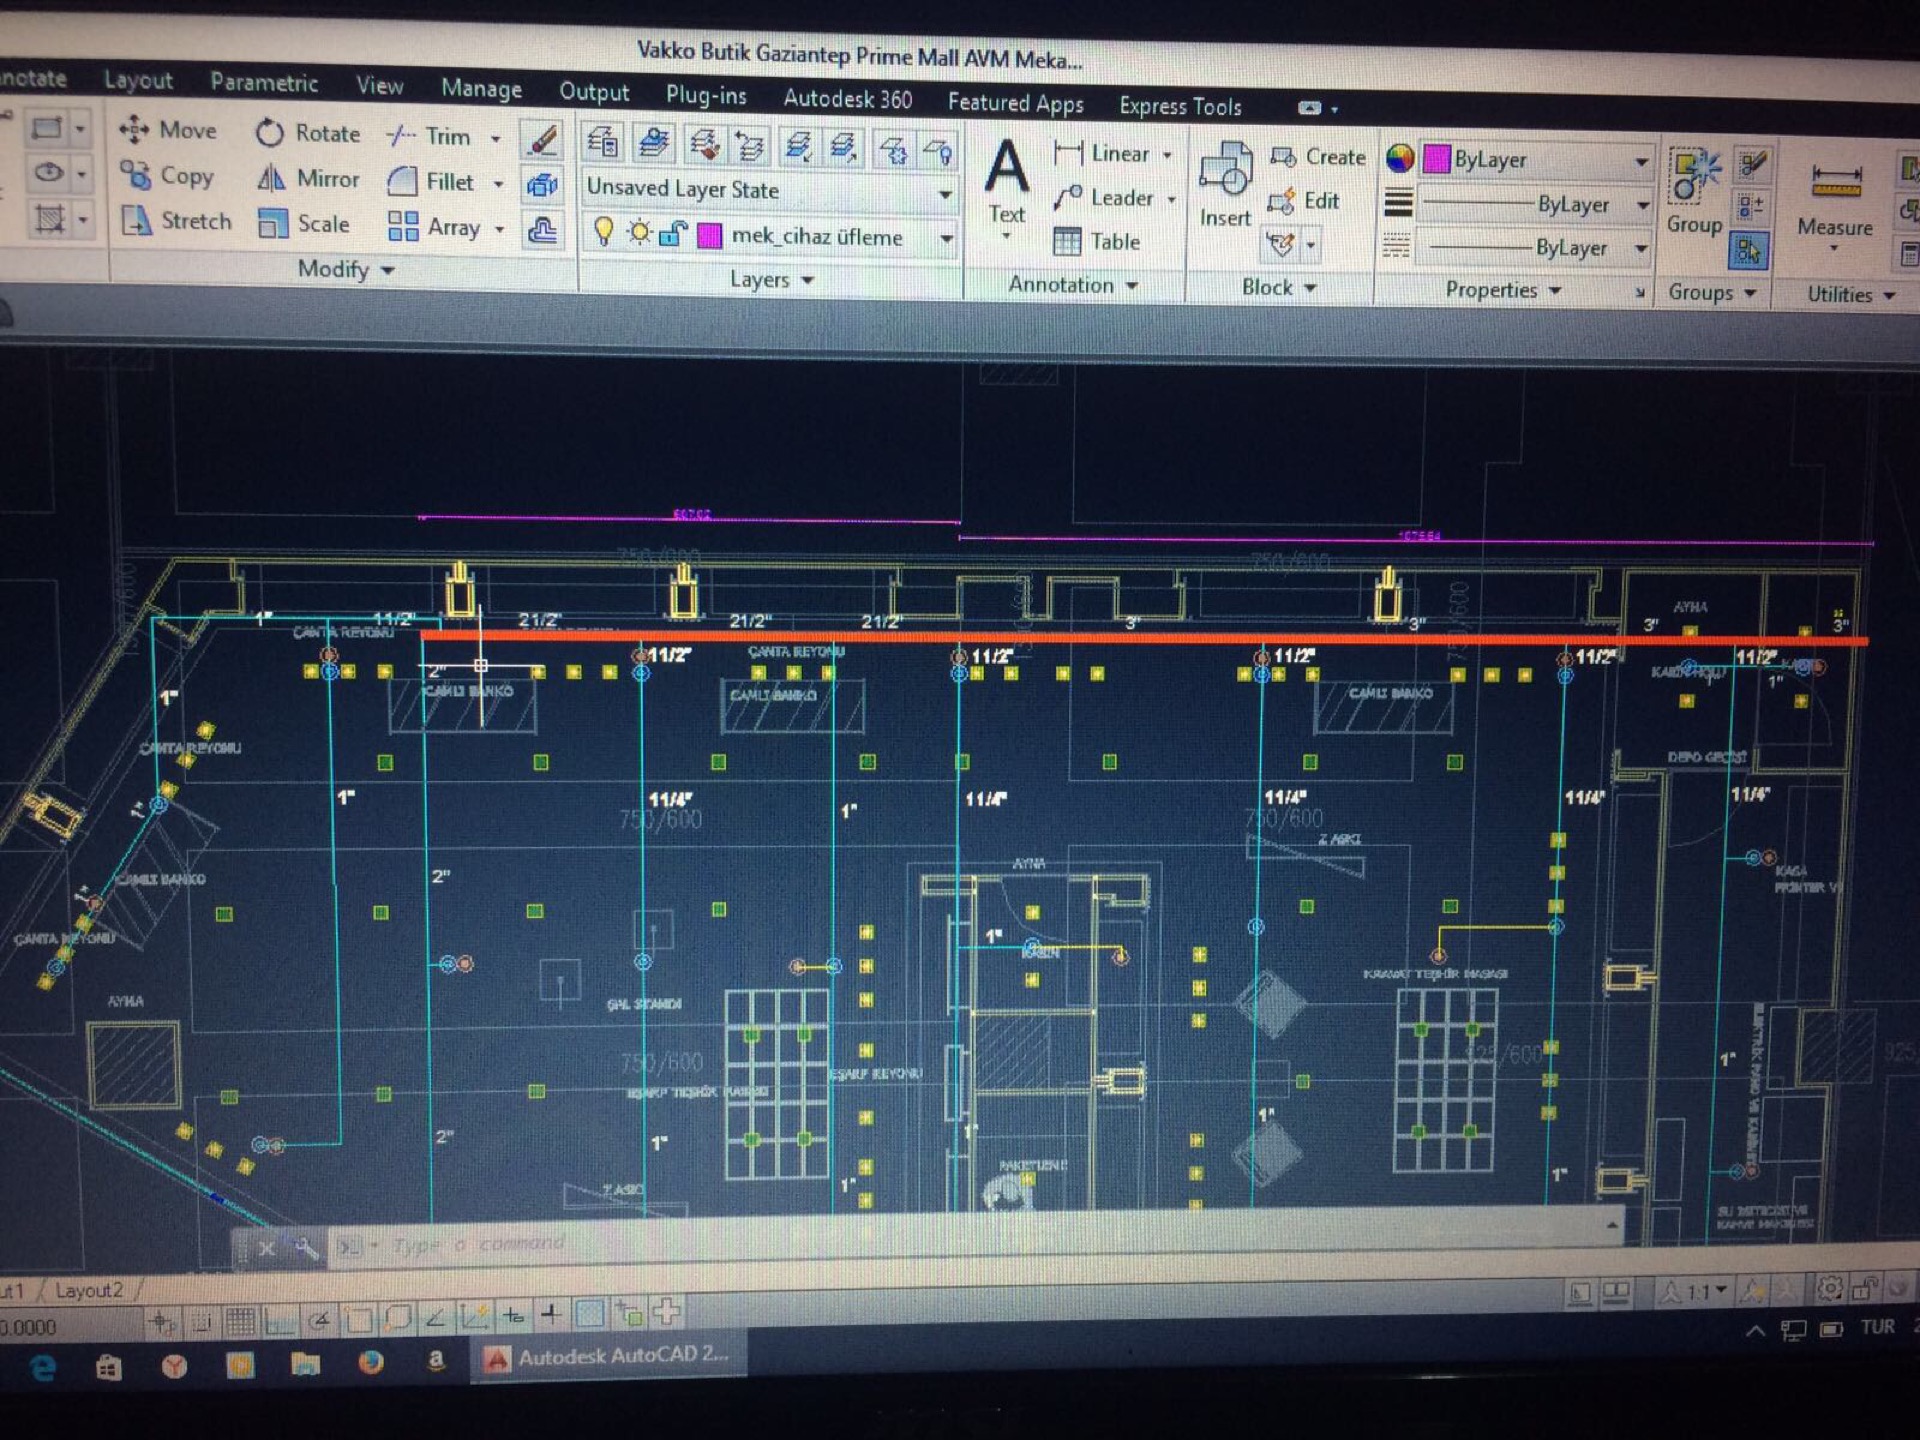Toggle polar tracking in status bar
The width and height of the screenshot is (1920, 1440).
coord(319,1321)
